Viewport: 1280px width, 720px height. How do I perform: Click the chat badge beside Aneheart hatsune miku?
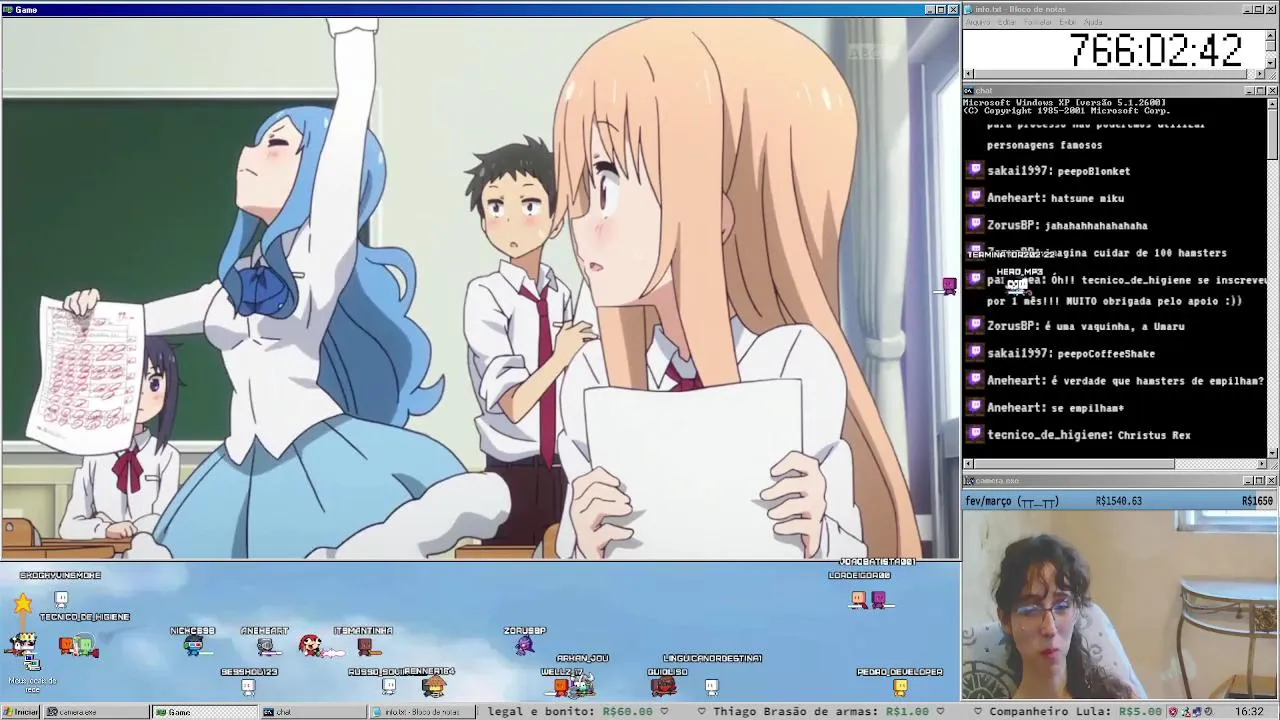tap(975, 198)
